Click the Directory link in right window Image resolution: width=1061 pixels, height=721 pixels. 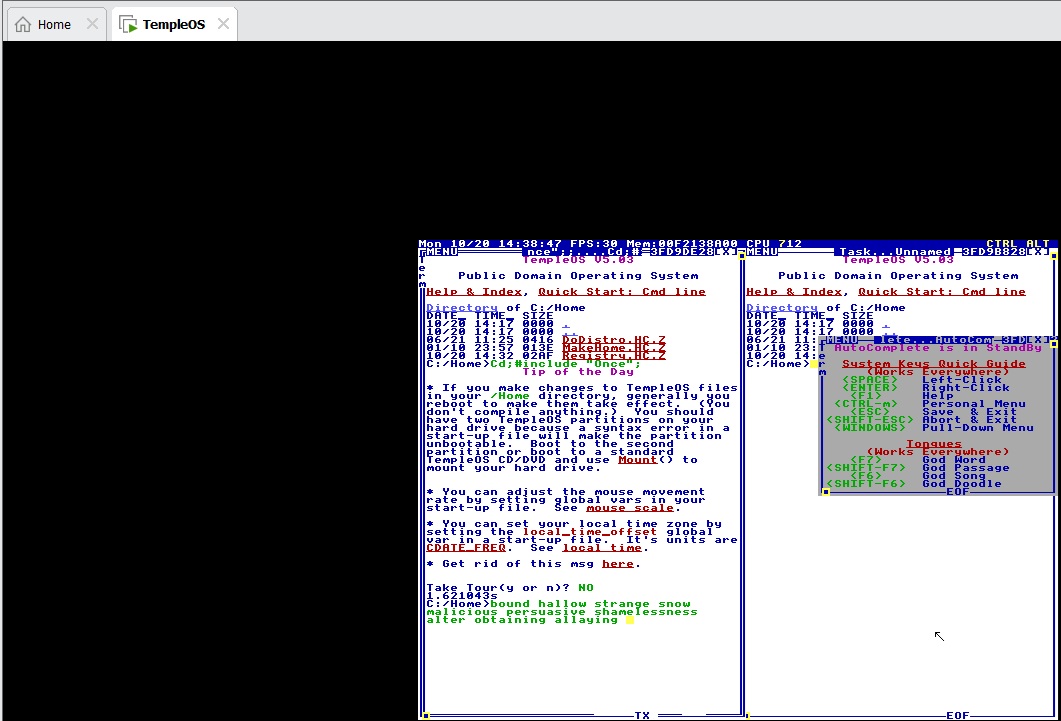pyautogui.click(x=782, y=308)
